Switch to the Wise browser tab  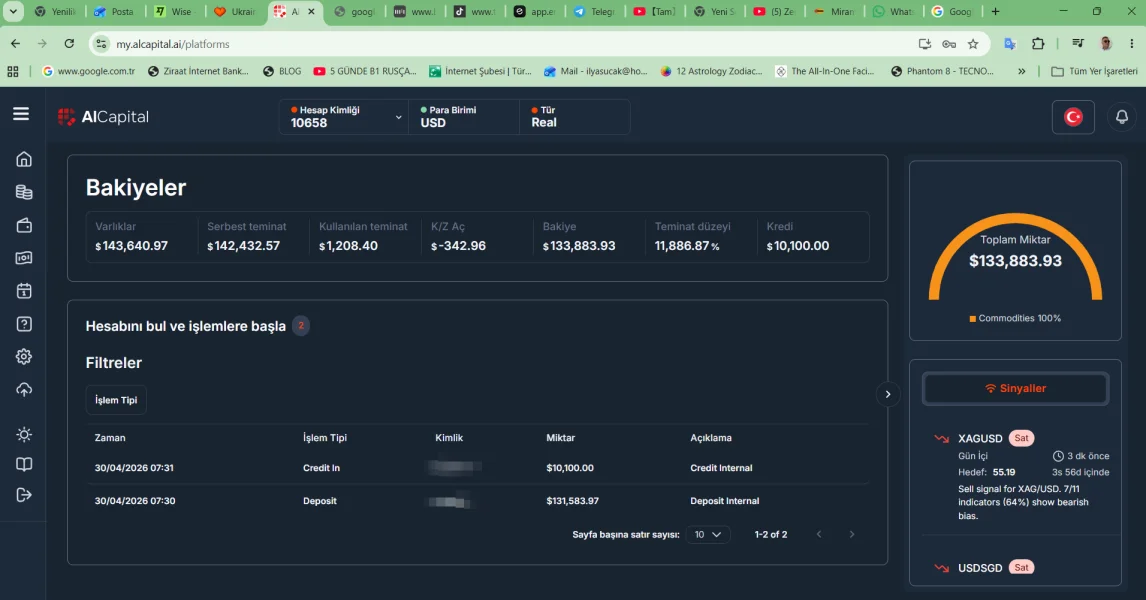(174, 12)
